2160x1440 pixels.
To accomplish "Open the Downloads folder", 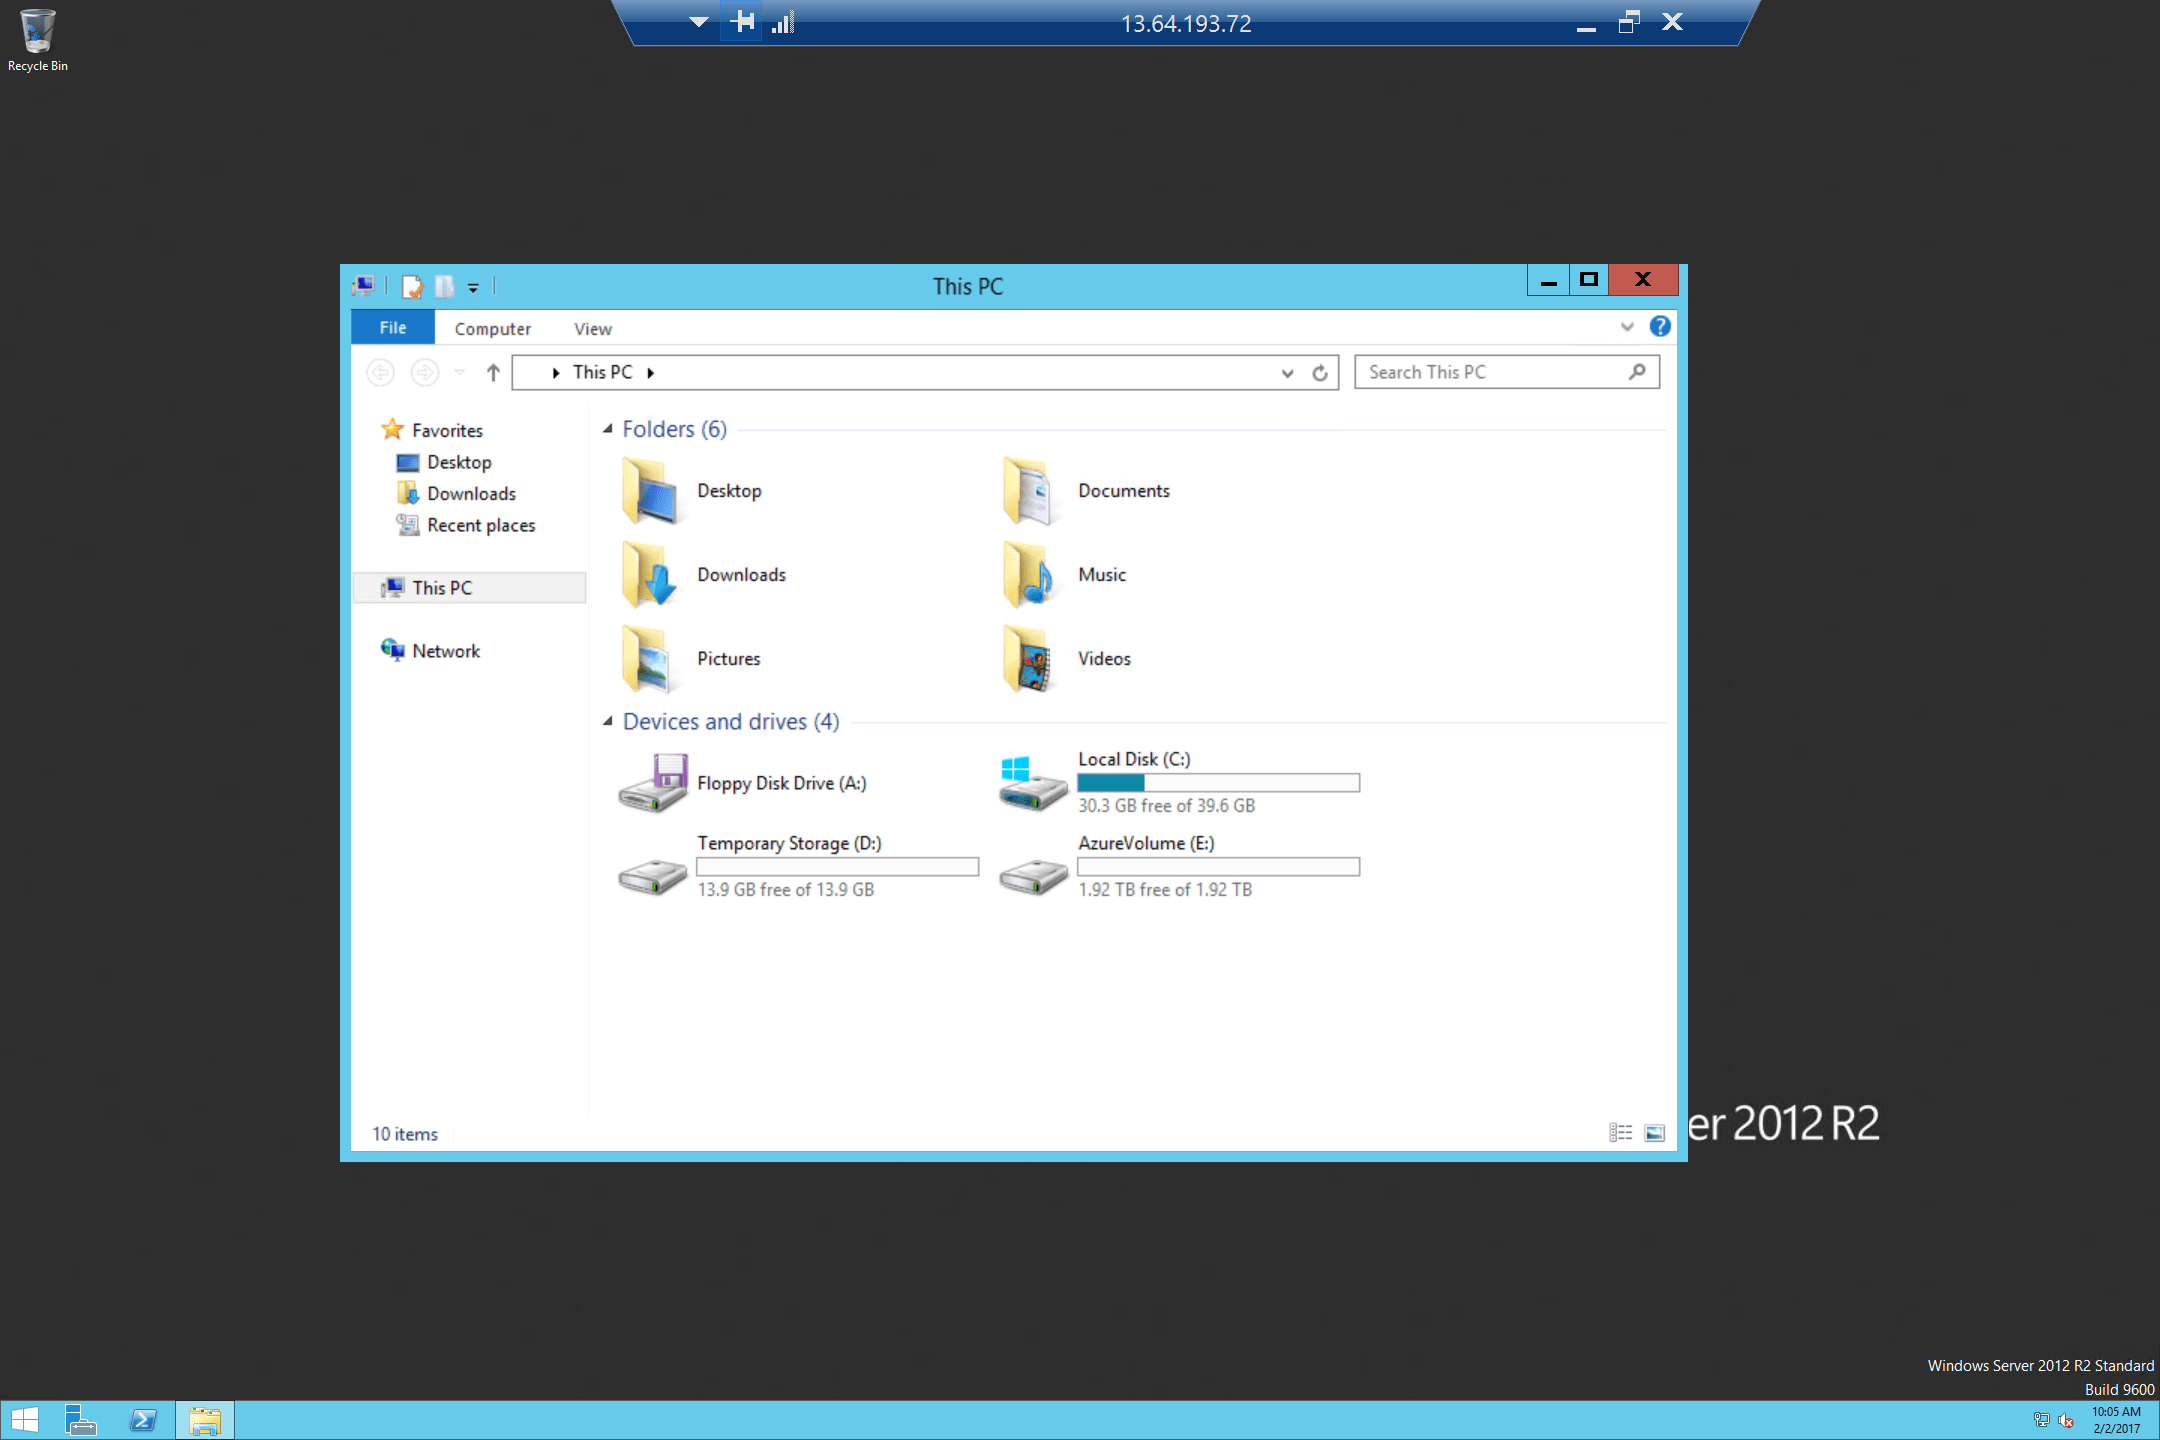I will click(740, 575).
